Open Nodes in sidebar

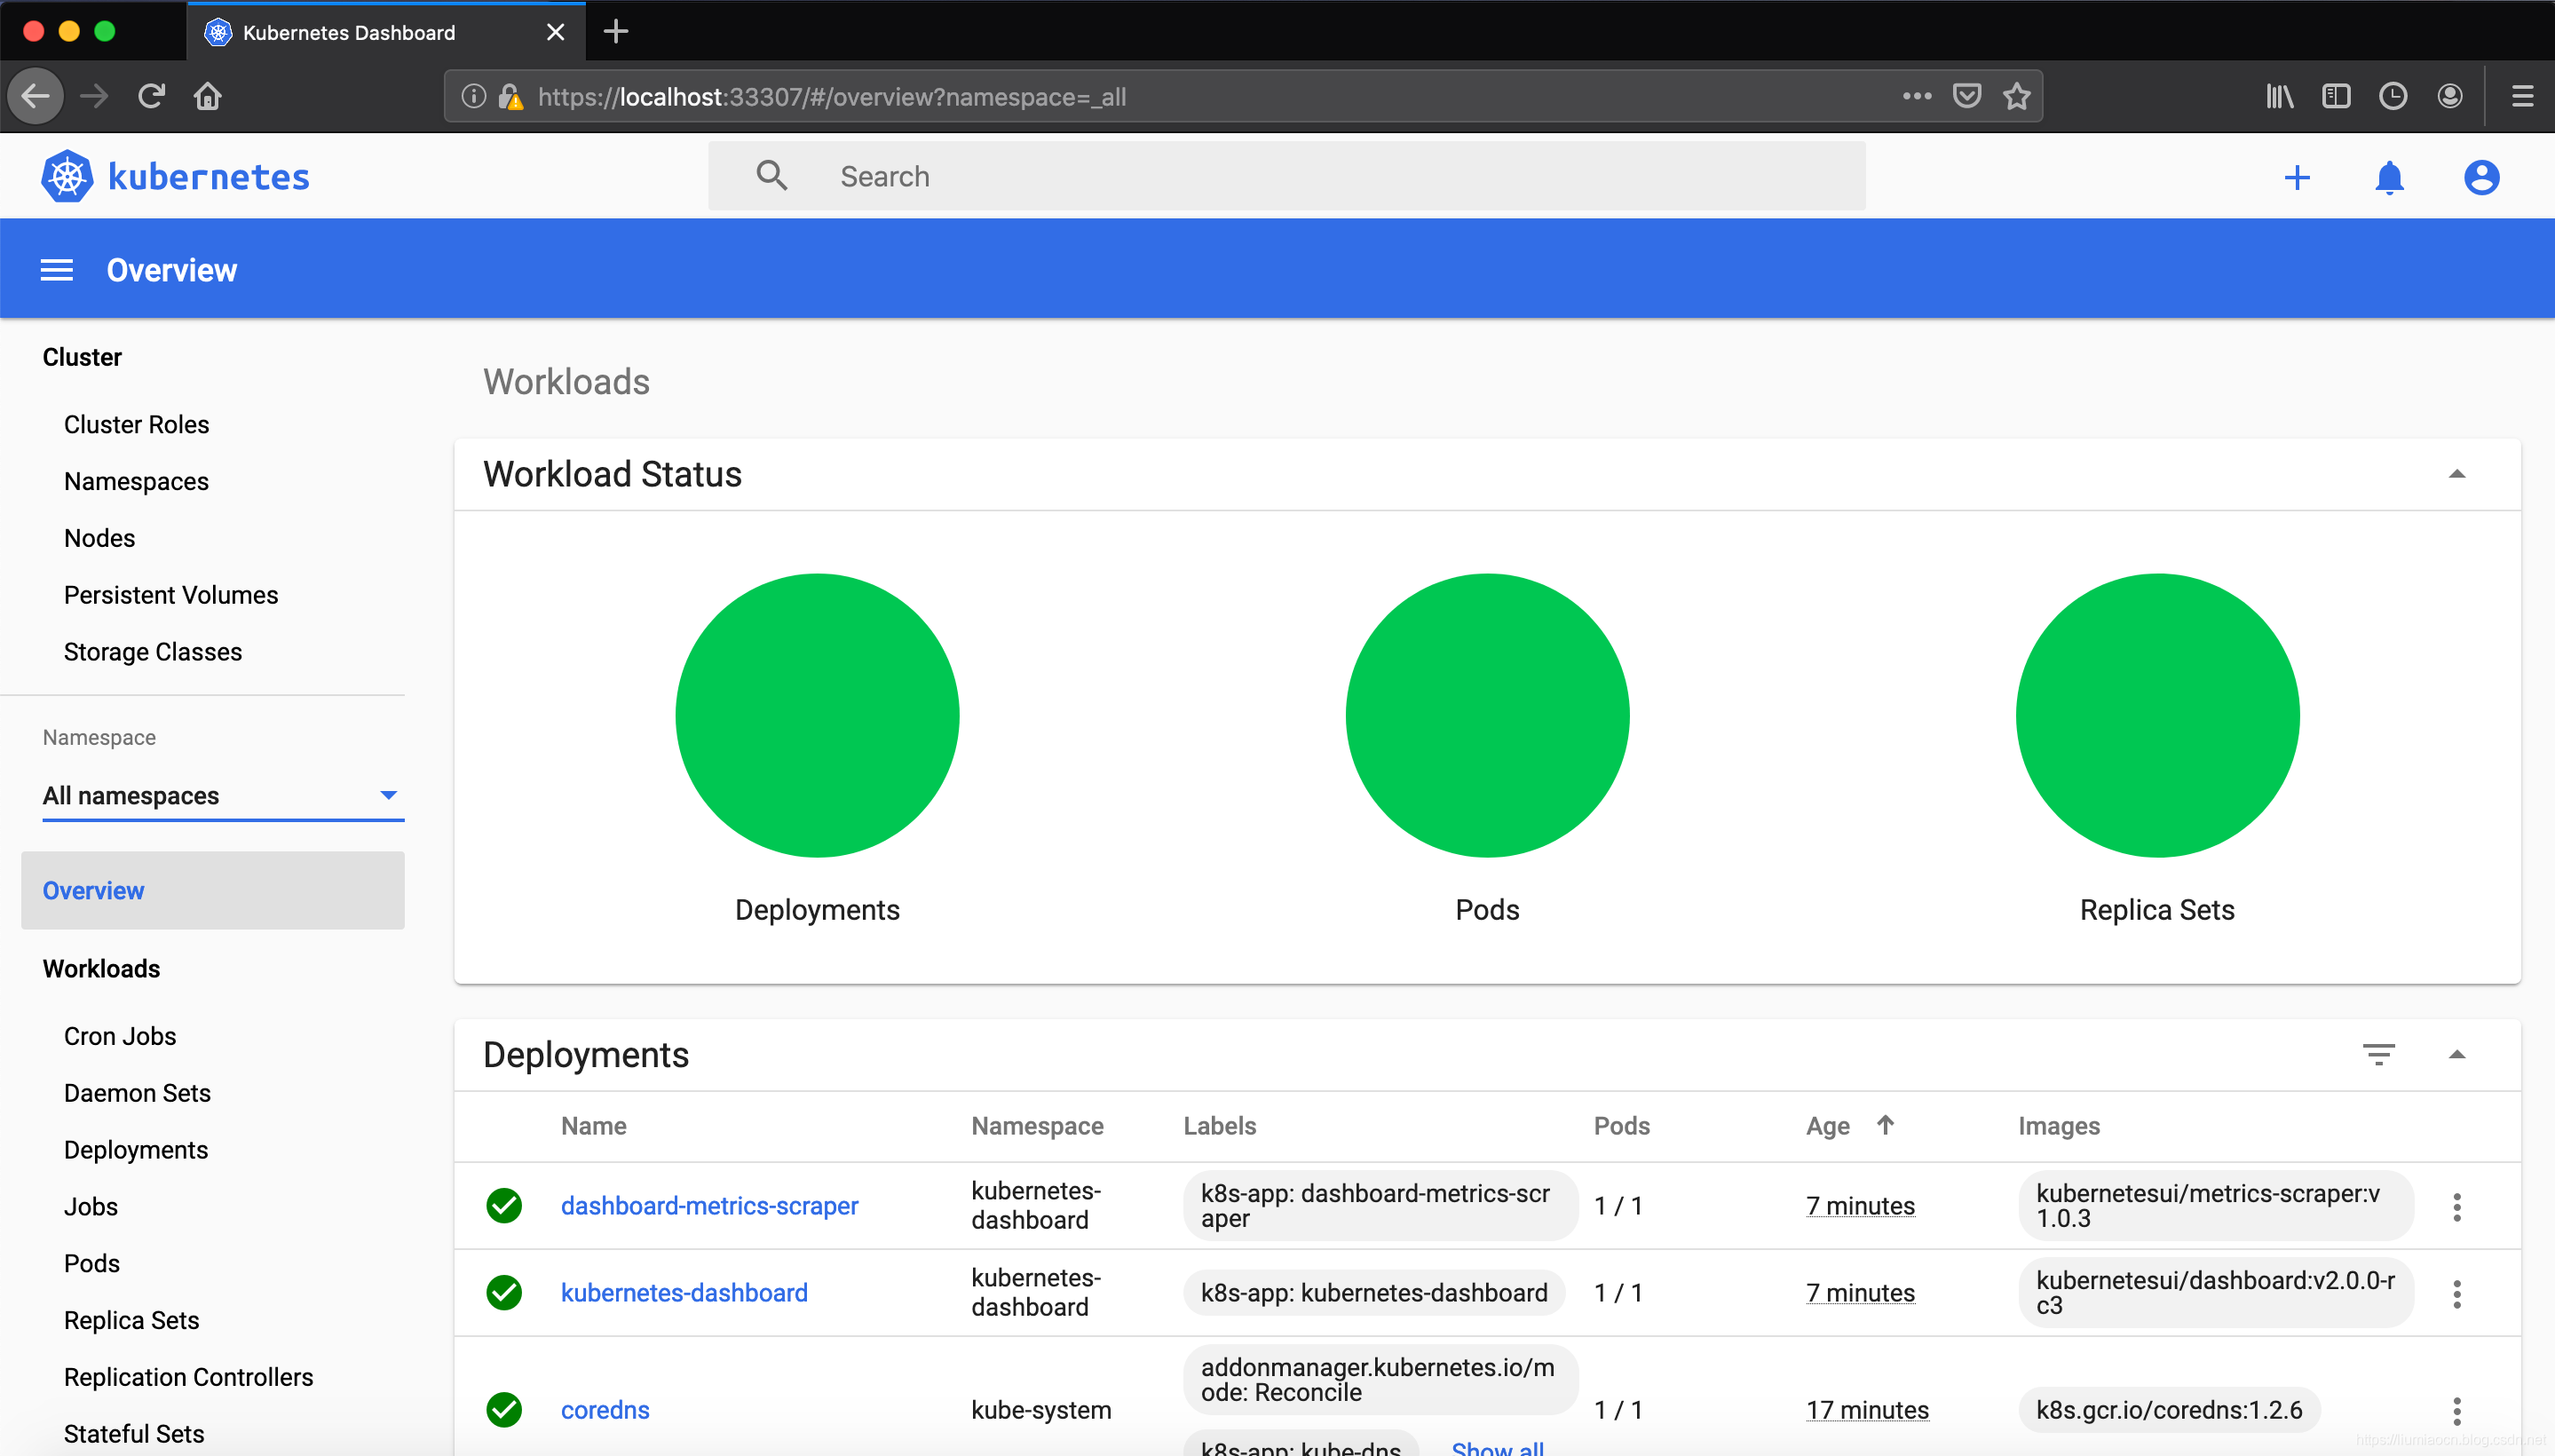point(99,538)
